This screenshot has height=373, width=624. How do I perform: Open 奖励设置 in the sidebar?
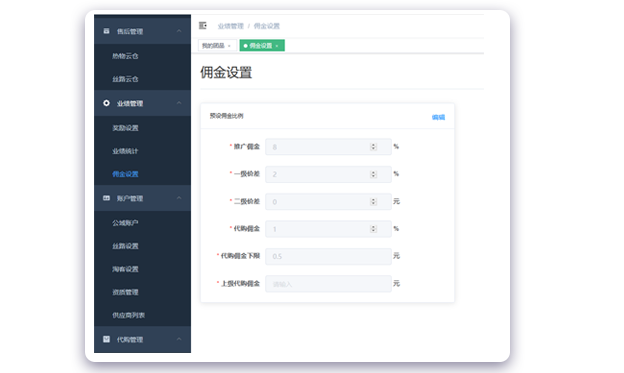pyautogui.click(x=125, y=128)
